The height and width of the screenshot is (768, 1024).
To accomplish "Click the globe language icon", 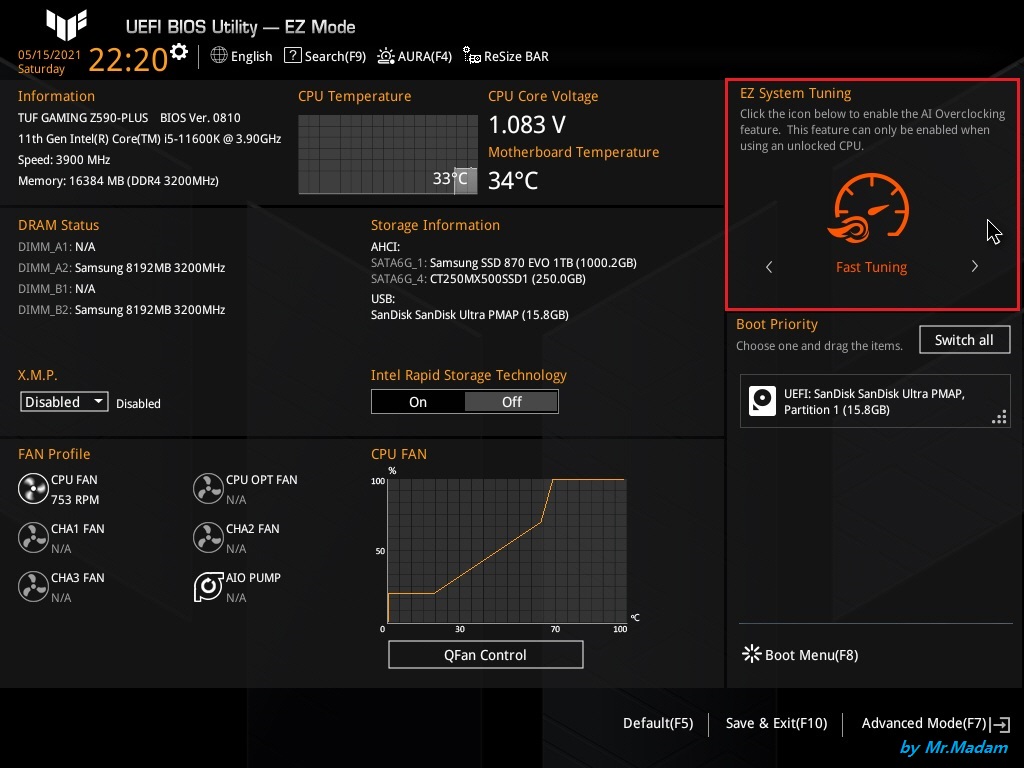I will [x=219, y=56].
